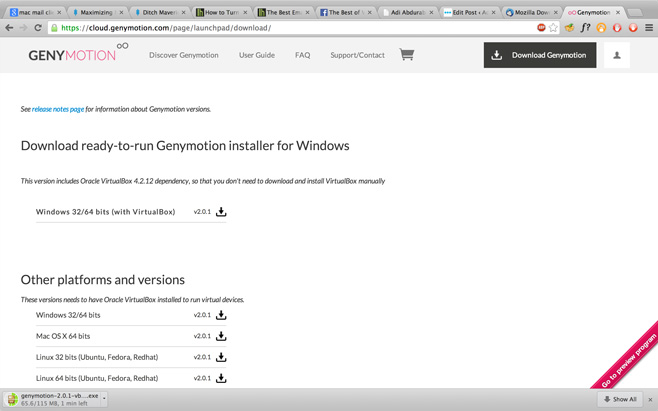
Task: Download Windows 32/64 bits with VirtualBox installer
Action: [221, 212]
